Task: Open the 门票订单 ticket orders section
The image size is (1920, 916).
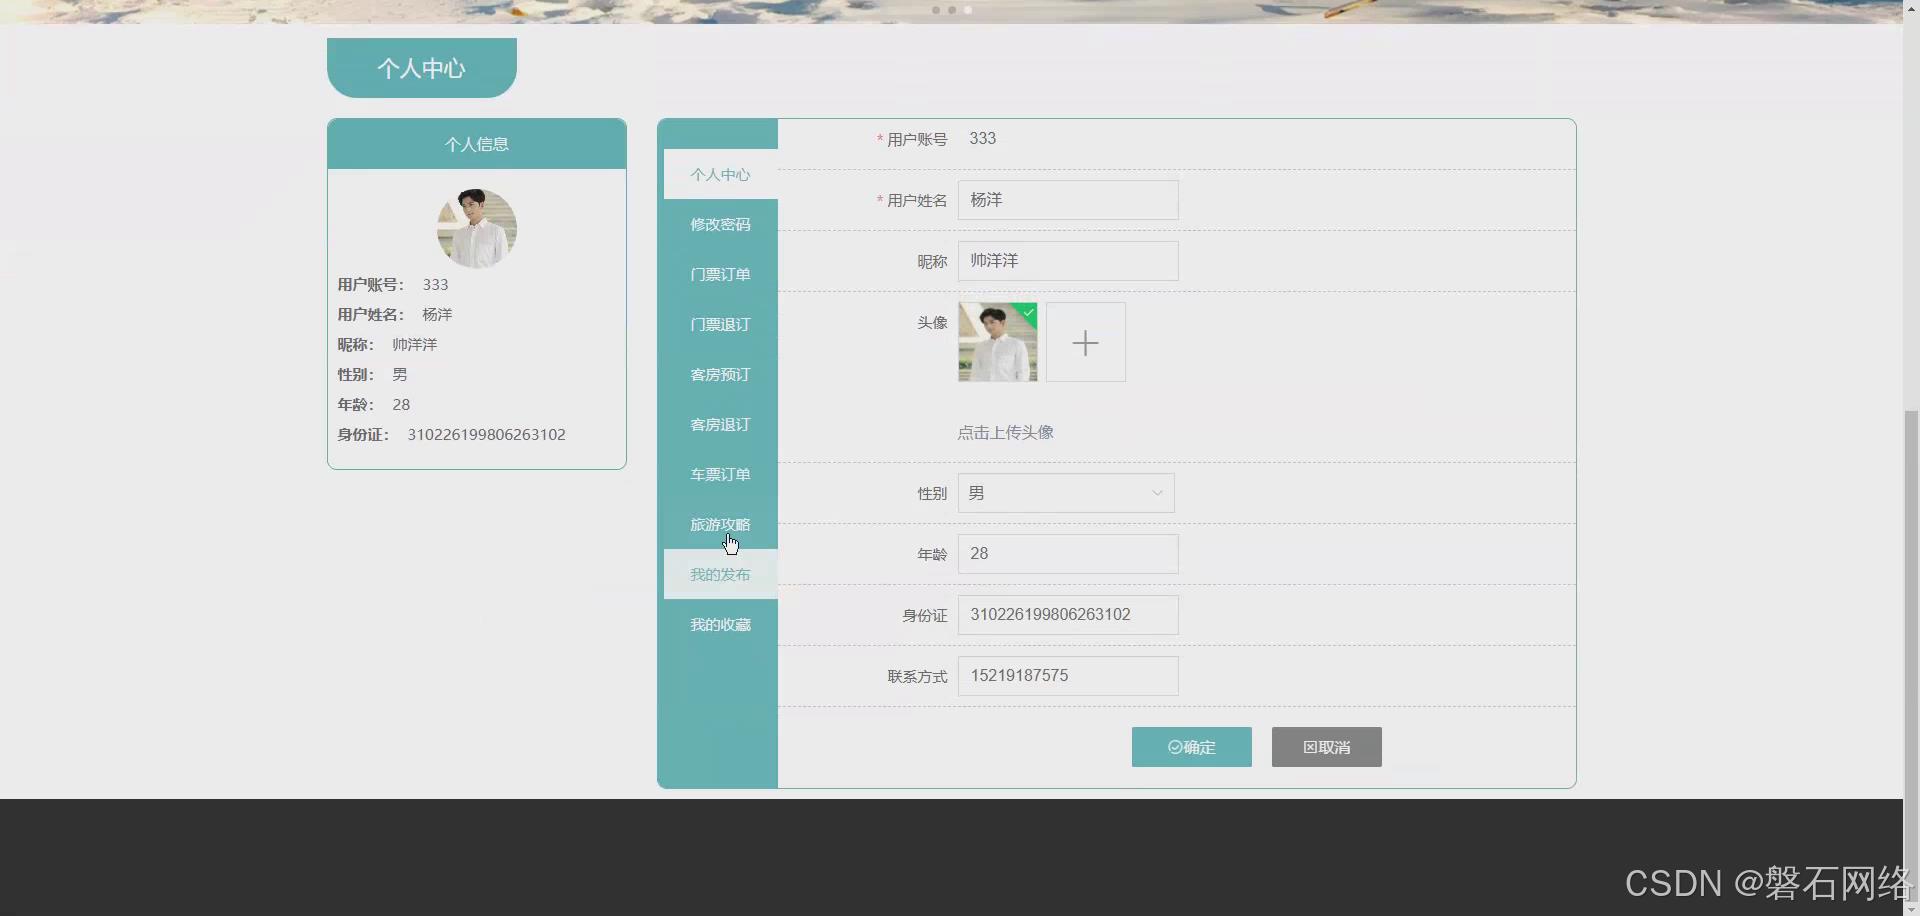Action: [719, 274]
